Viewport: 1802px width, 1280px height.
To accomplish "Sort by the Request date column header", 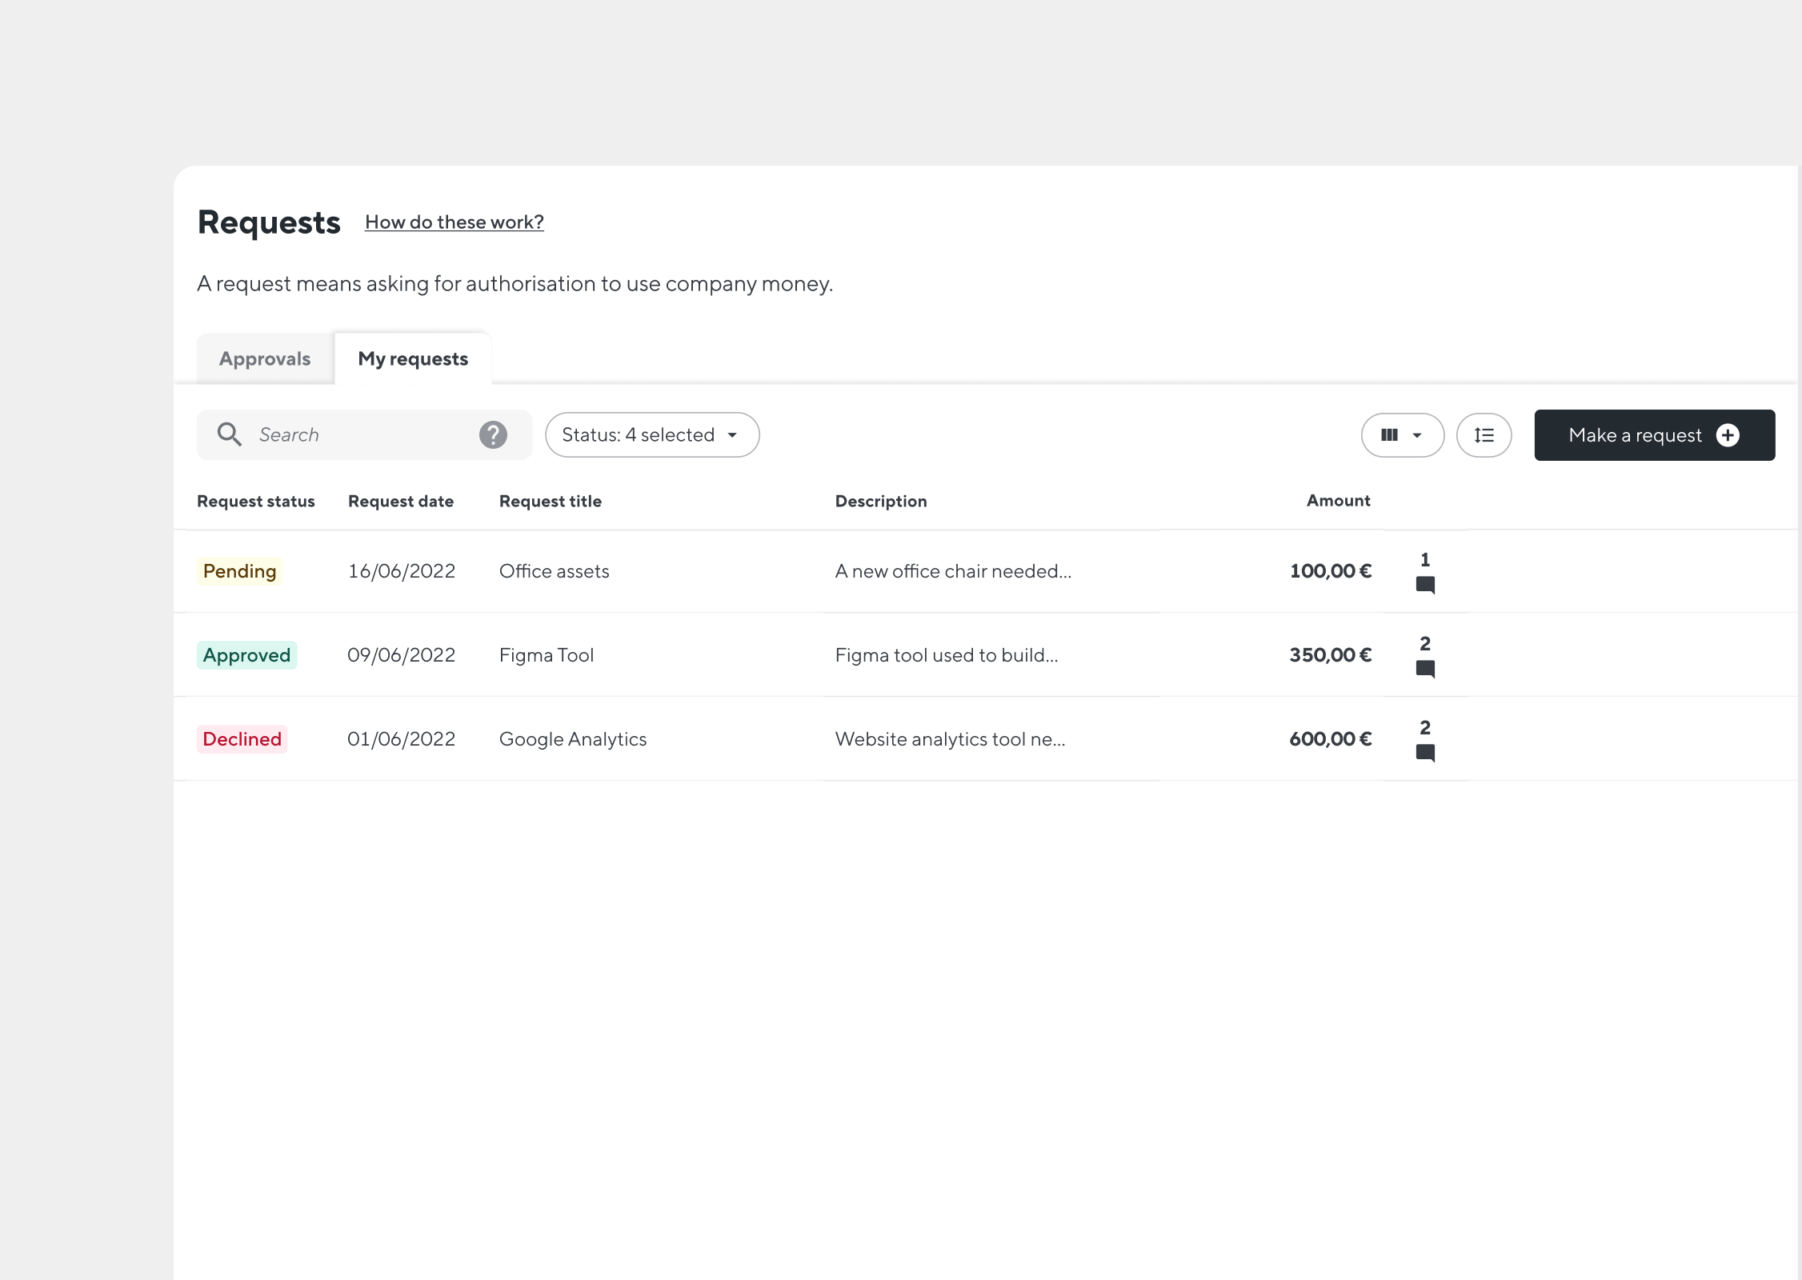I will [x=400, y=501].
